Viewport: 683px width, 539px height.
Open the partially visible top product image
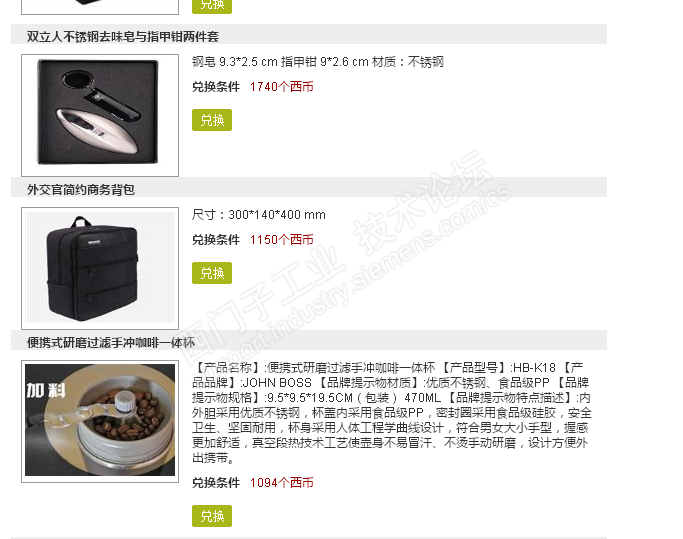(x=100, y=7)
